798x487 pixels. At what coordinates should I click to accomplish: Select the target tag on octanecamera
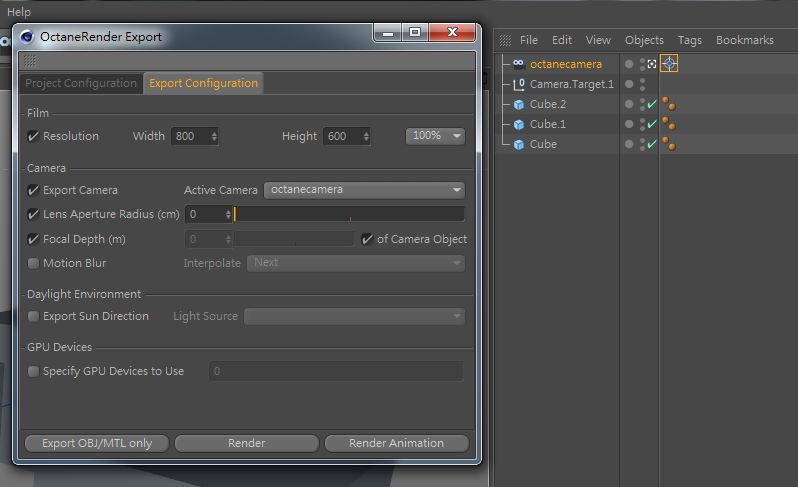(x=669, y=64)
